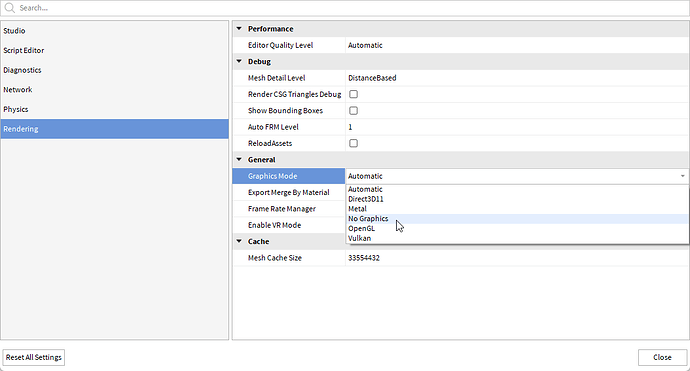
Task: Click the ReloadAssets label
Action: (x=270, y=143)
